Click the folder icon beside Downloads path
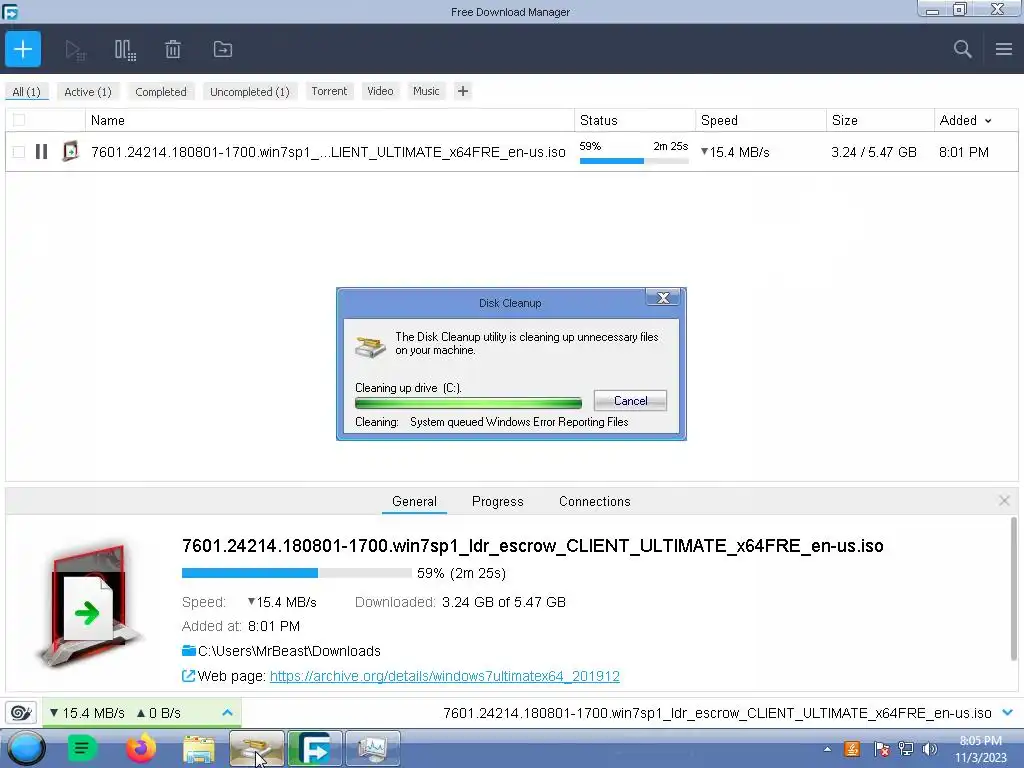Image resolution: width=1024 pixels, height=768 pixels. (x=189, y=650)
